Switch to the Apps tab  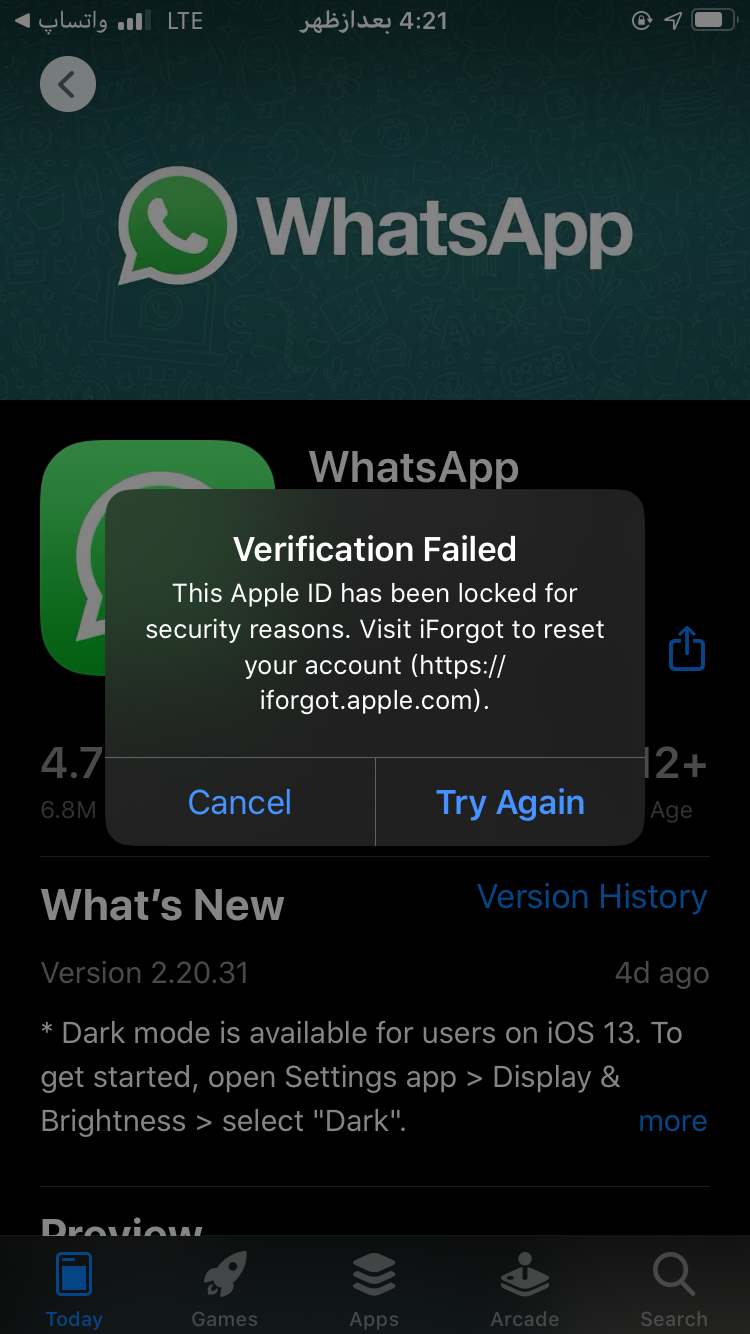tap(374, 1290)
